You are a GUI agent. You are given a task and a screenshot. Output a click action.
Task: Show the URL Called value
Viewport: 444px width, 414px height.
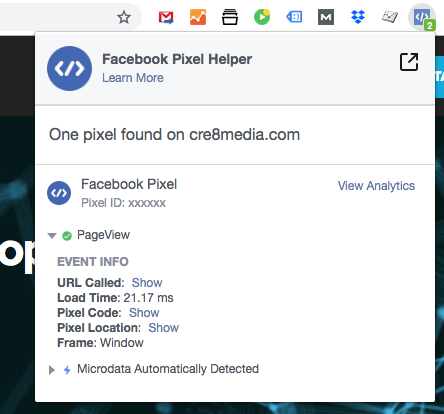[147, 283]
